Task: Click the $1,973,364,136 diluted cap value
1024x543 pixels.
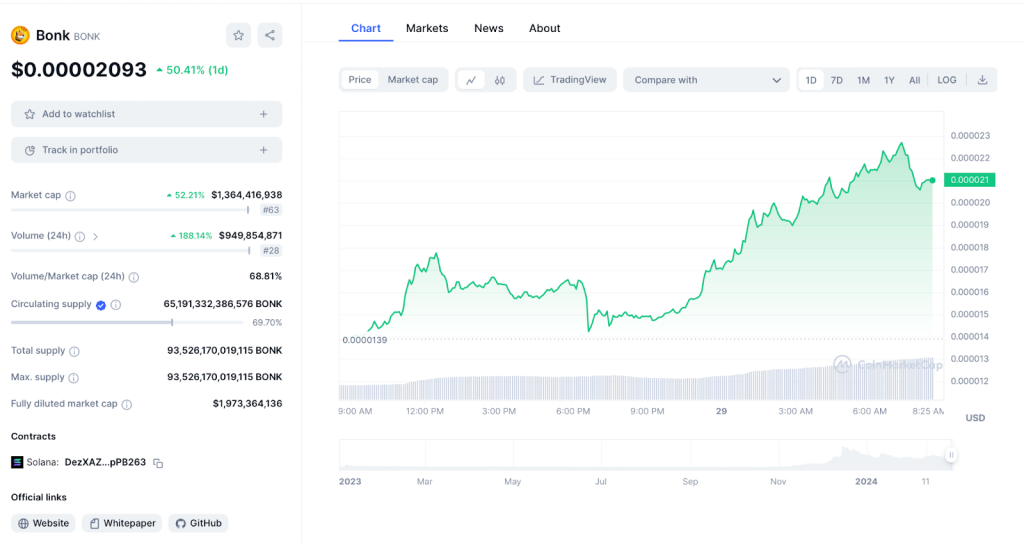Action: pyautogui.click(x=248, y=403)
